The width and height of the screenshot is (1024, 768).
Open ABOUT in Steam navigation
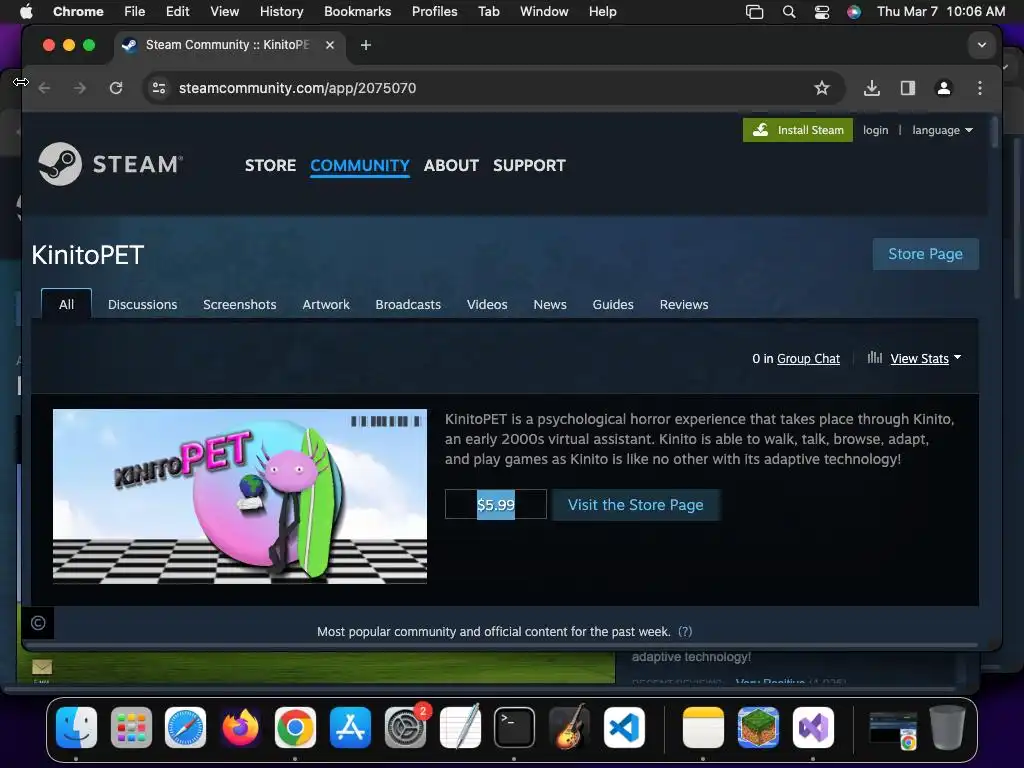coord(451,165)
